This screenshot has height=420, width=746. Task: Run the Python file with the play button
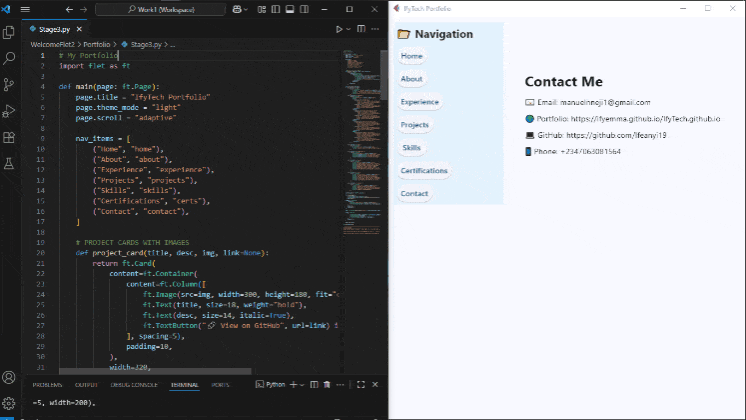click(339, 29)
